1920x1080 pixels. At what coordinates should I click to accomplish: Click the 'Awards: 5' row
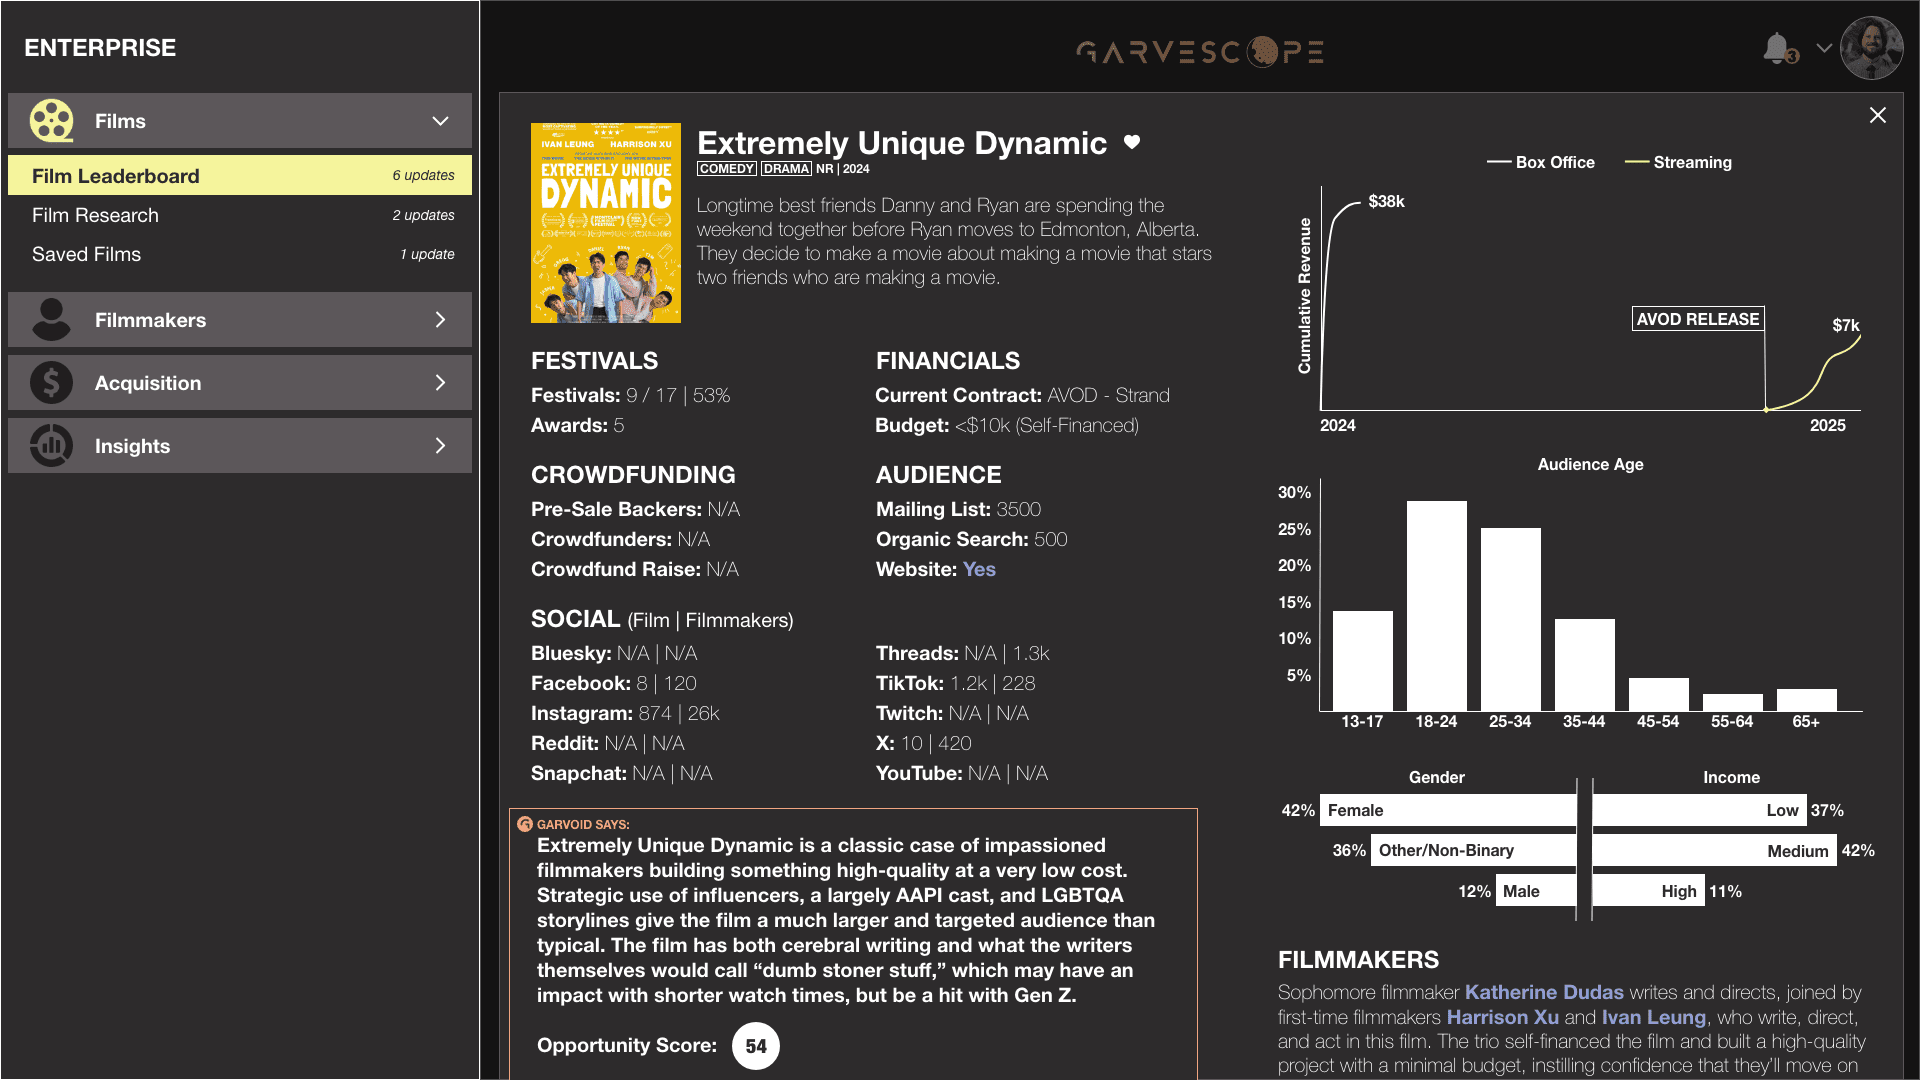click(577, 425)
